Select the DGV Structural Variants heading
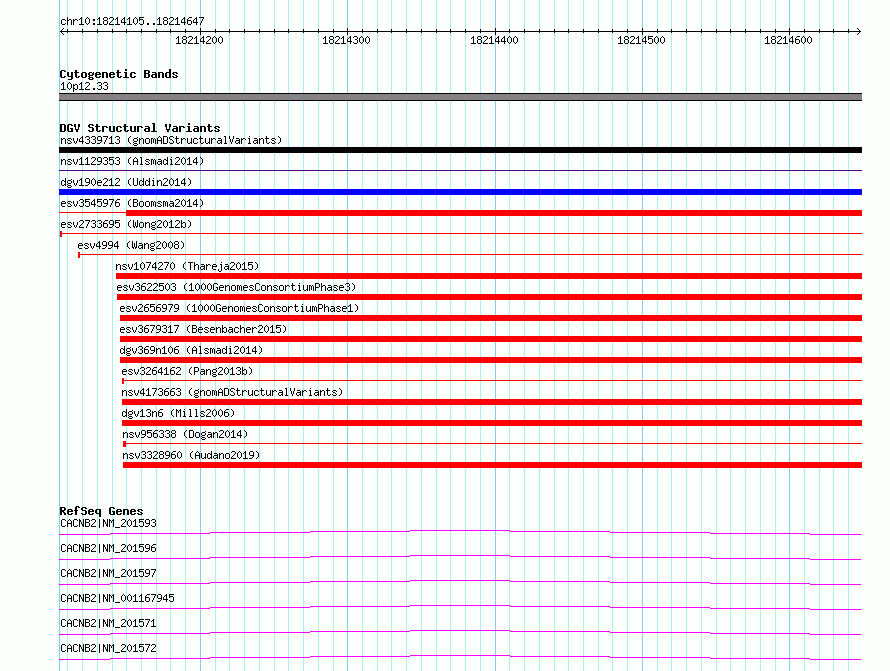This screenshot has height=671, width=890. (x=140, y=128)
